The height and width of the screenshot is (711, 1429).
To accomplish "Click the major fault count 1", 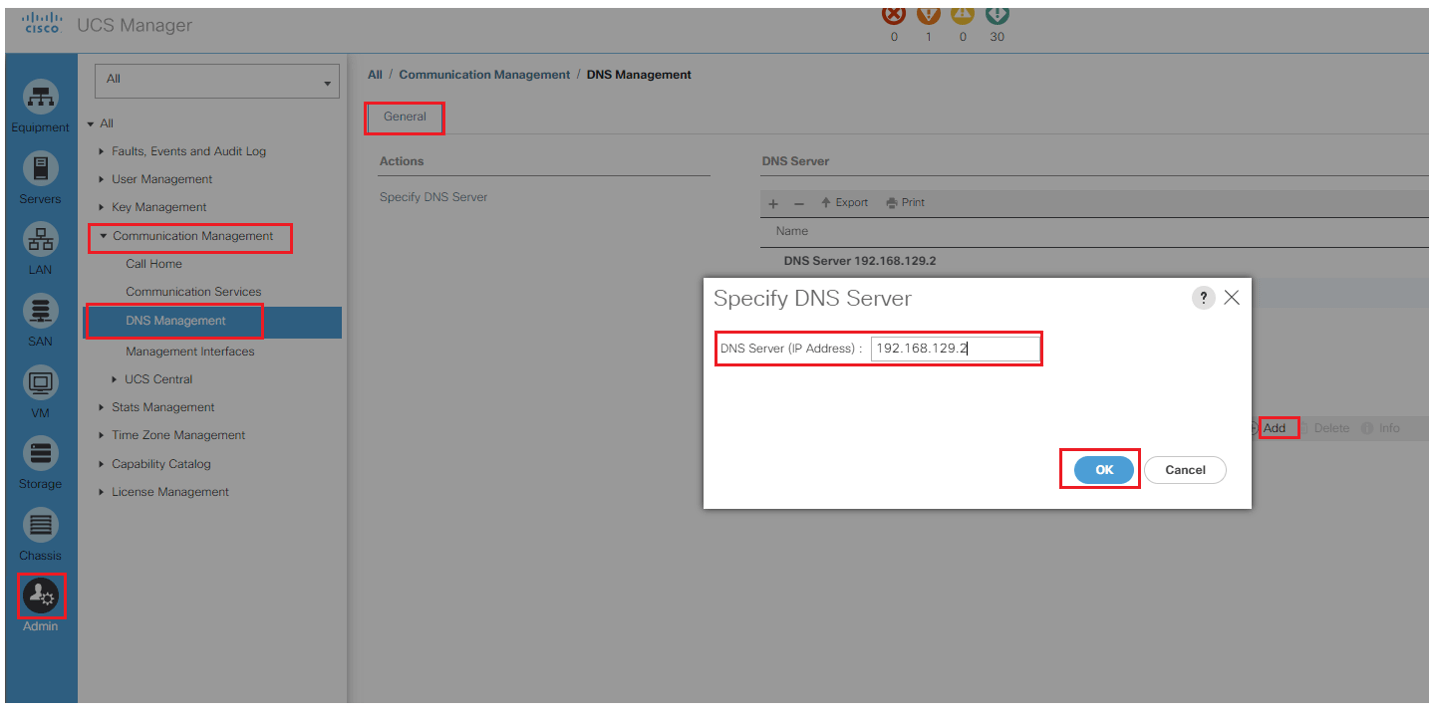I will pos(928,37).
